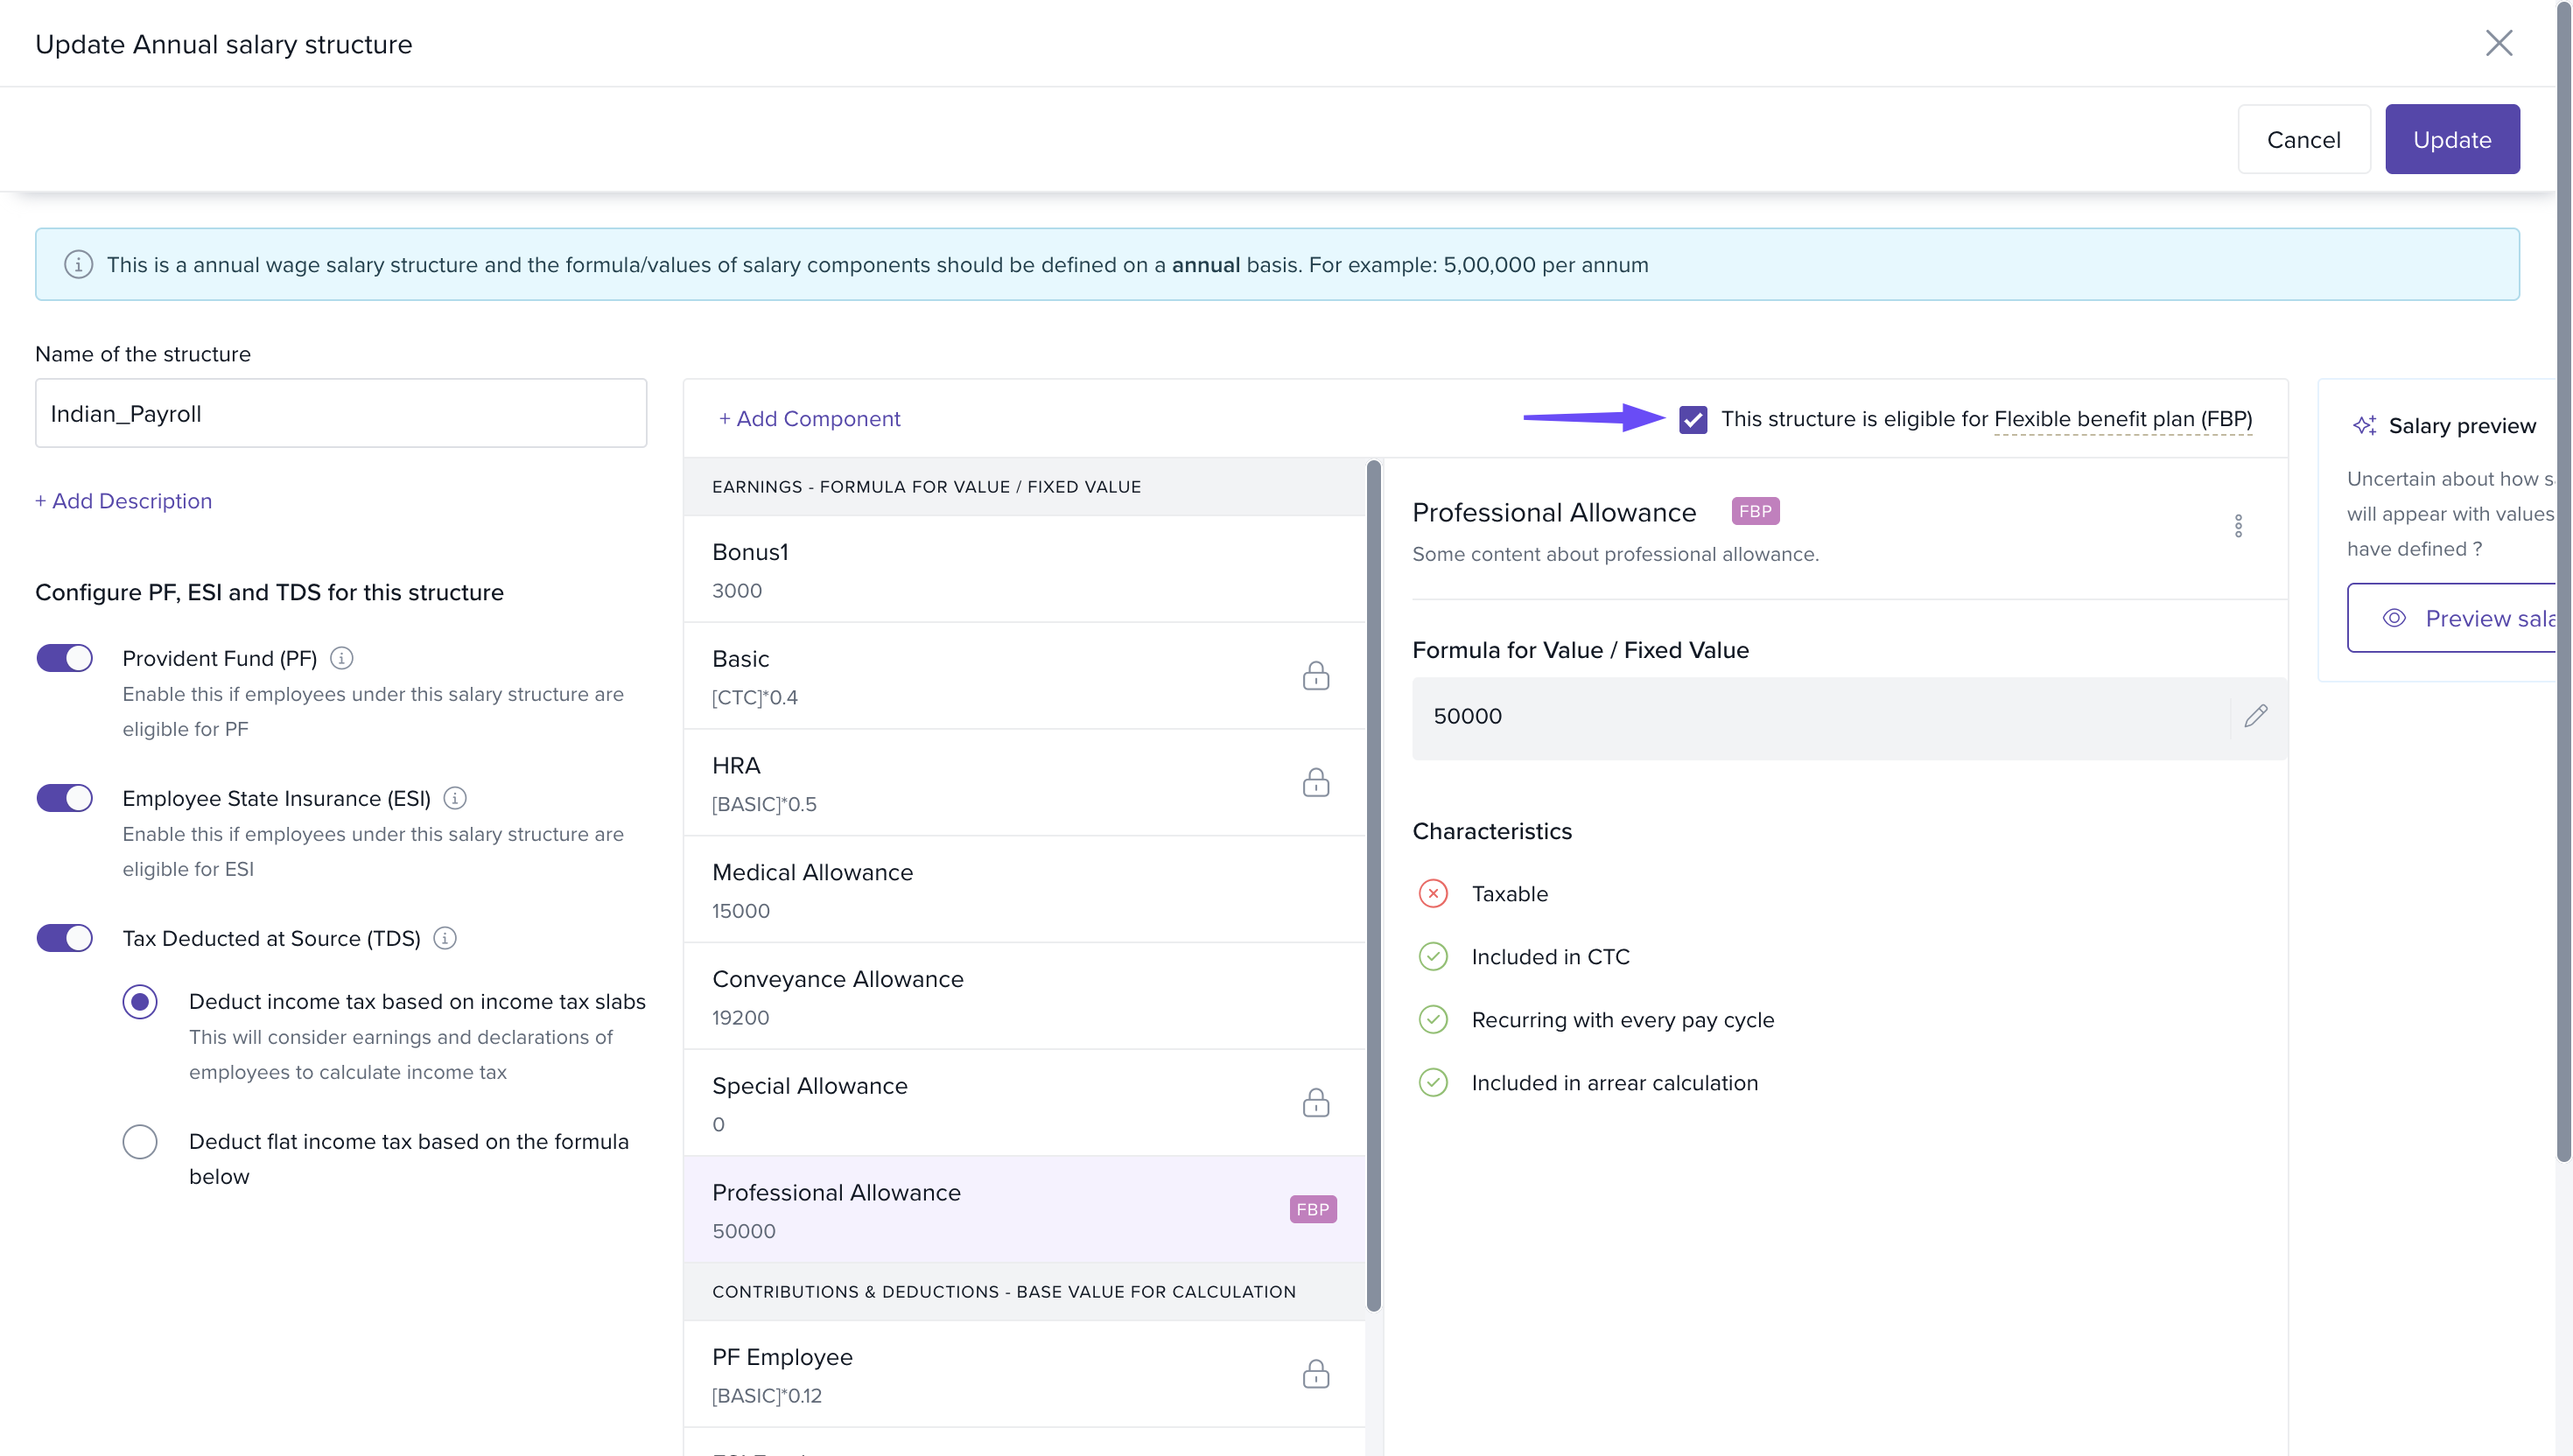
Task: Click the Preview salary button
Action: pos(2460,618)
